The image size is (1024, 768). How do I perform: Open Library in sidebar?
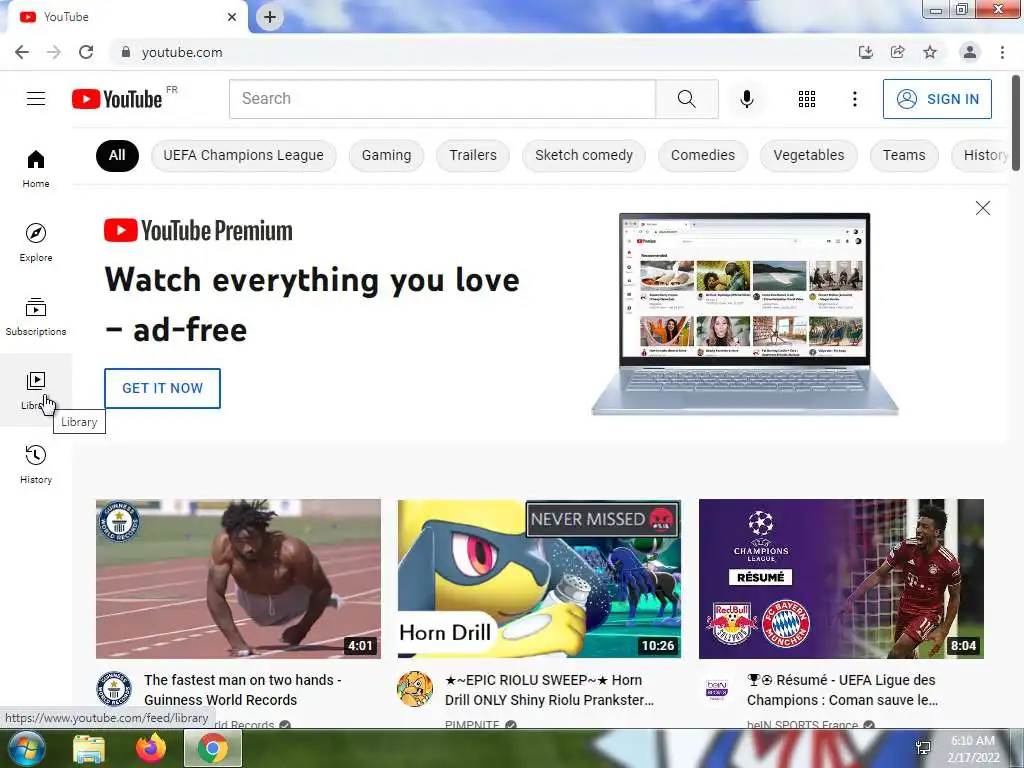point(36,390)
